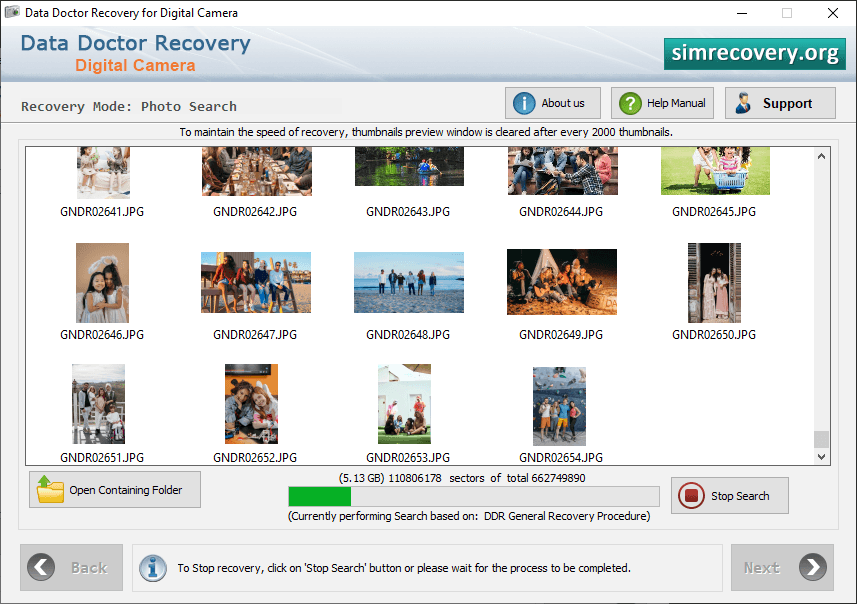Contact Support via the Support button
The image size is (857, 604).
tap(780, 103)
